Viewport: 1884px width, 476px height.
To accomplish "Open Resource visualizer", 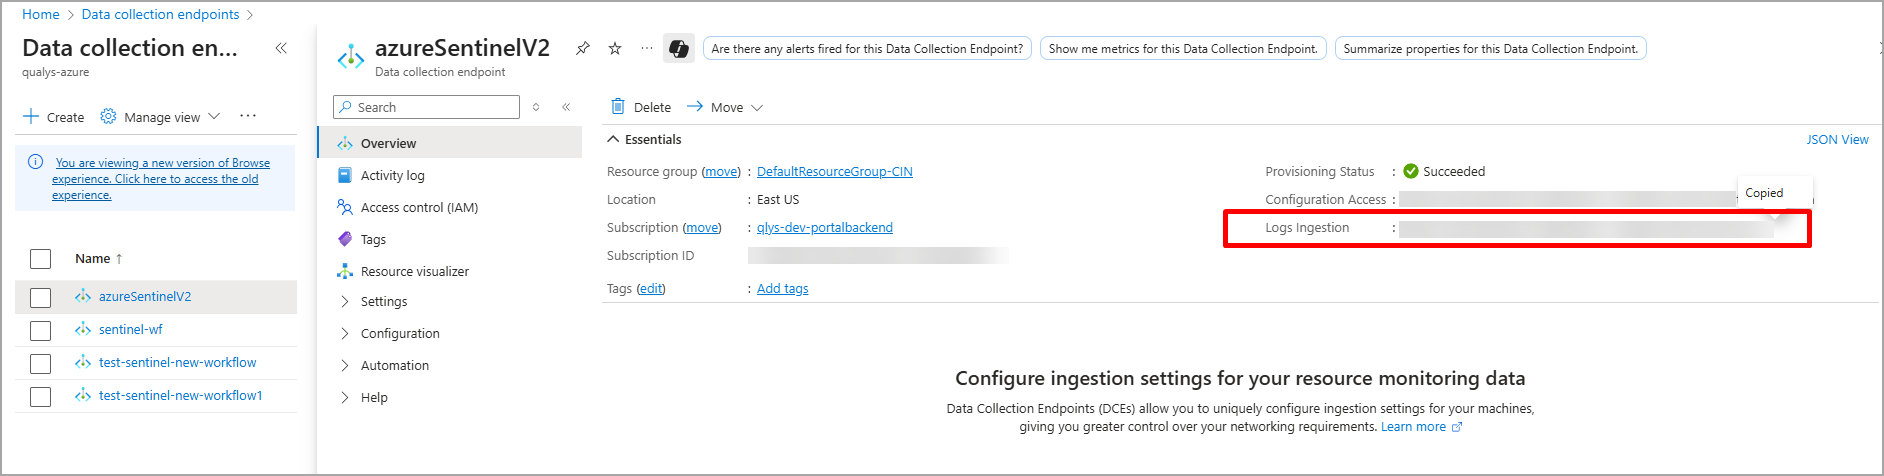I will point(414,271).
